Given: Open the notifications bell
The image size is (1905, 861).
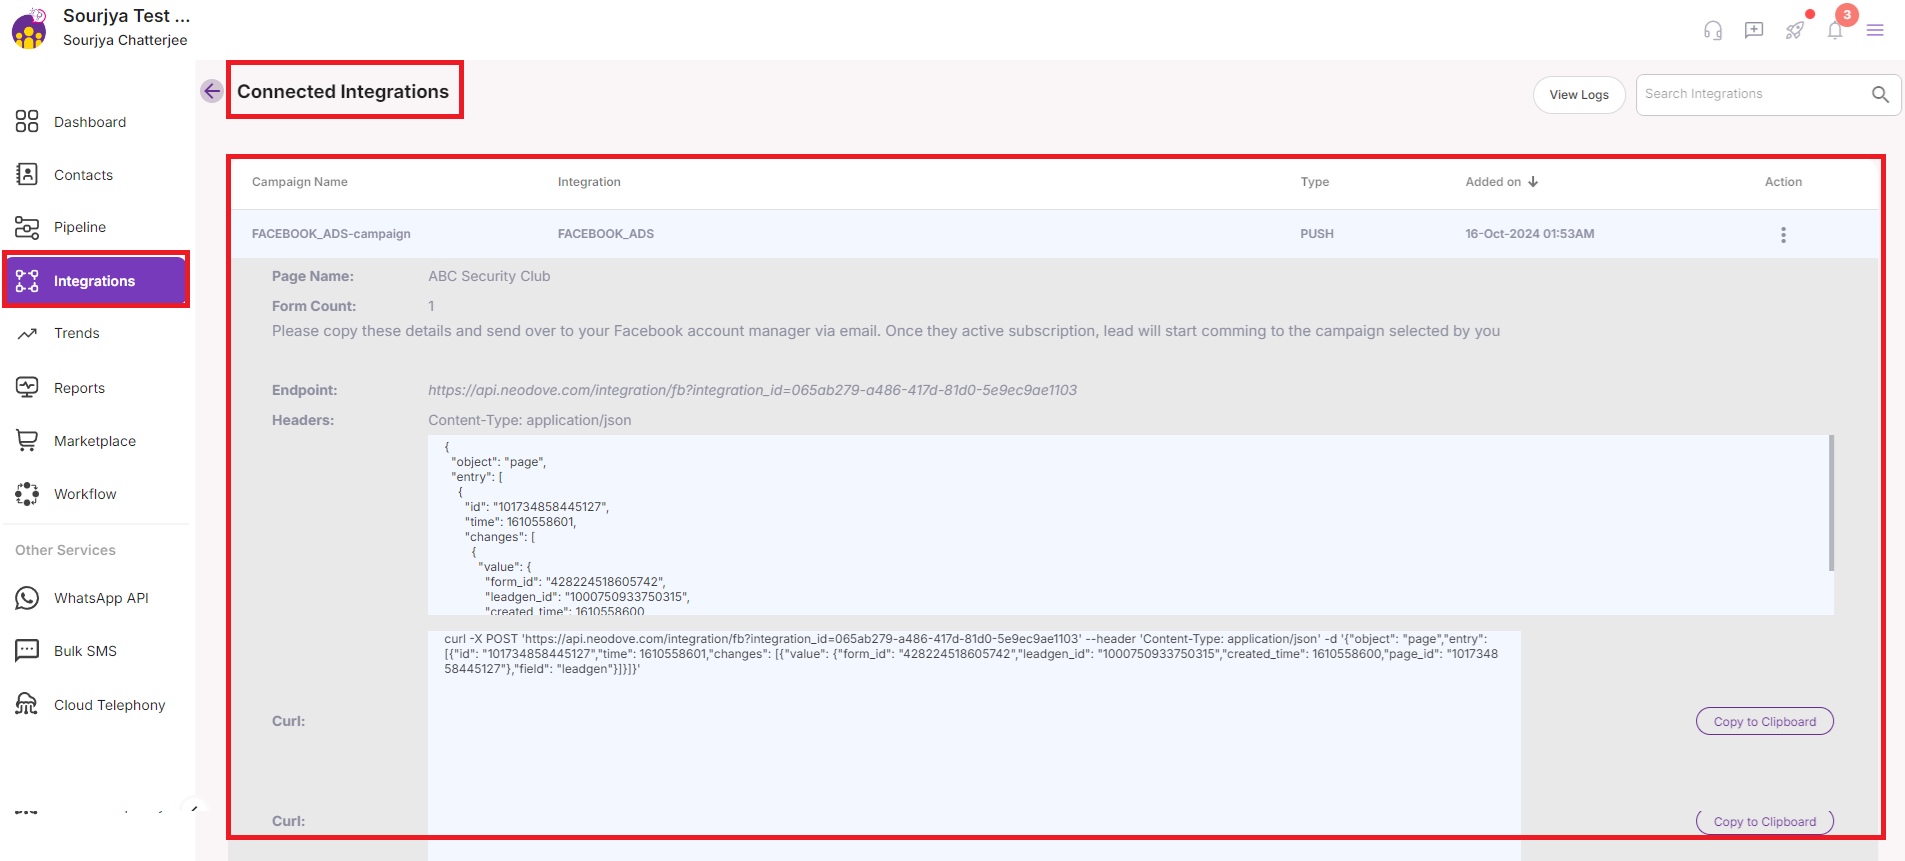Looking at the screenshot, I should coord(1835,30).
